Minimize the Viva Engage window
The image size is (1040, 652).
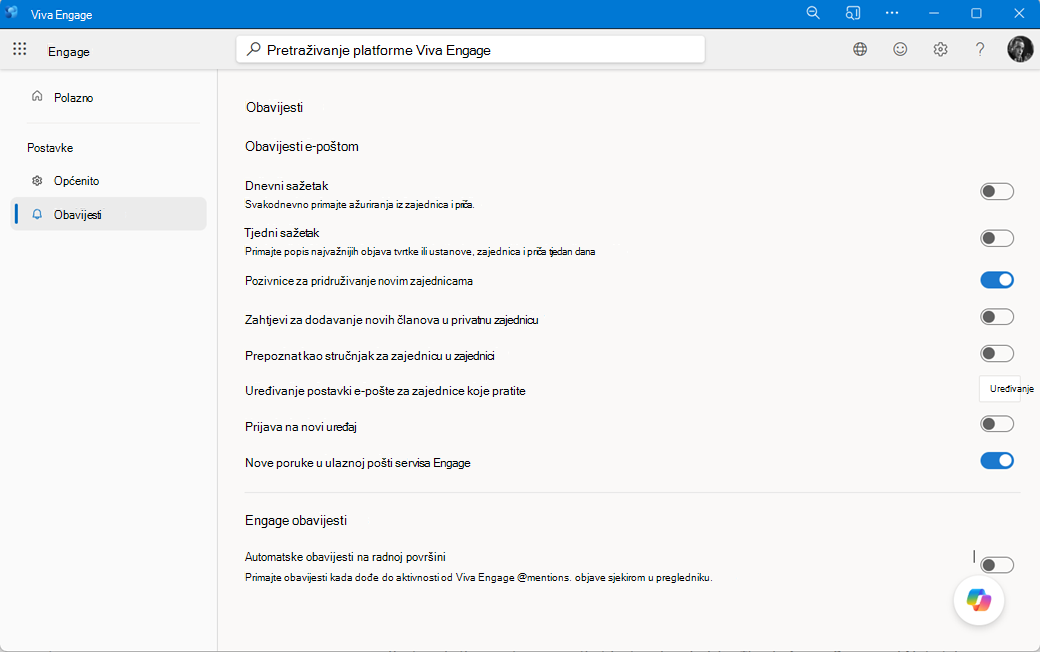[934, 13]
